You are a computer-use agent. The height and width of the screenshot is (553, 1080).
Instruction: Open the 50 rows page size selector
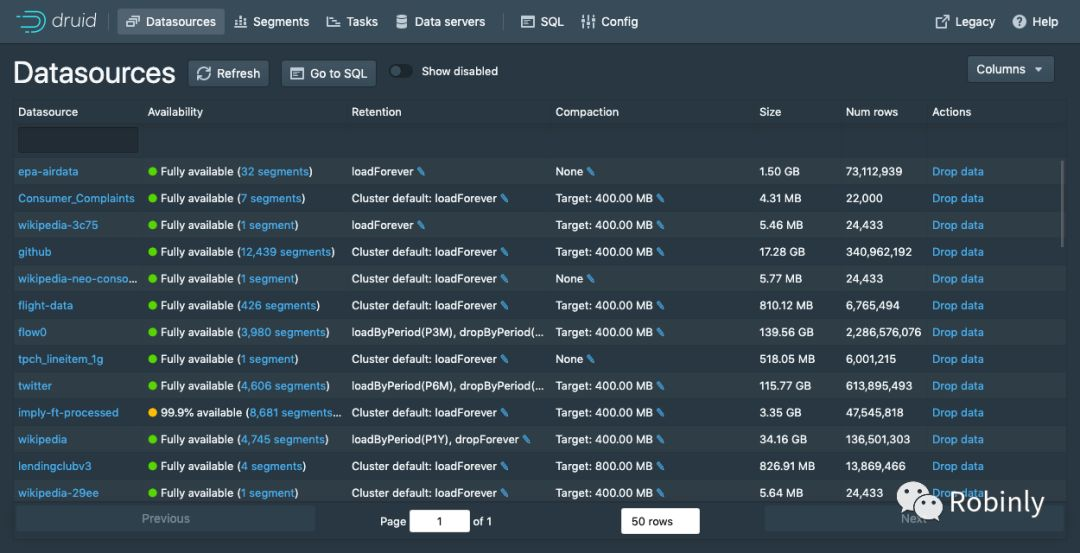(x=660, y=521)
